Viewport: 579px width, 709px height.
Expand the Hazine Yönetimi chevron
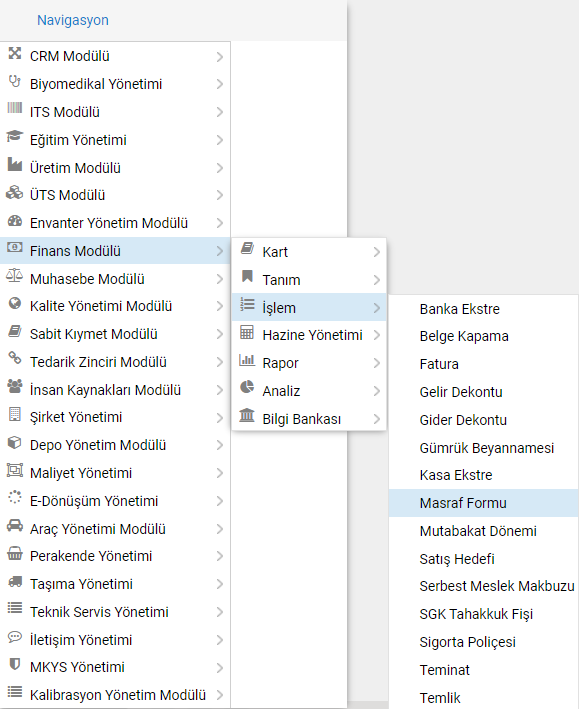point(377,335)
